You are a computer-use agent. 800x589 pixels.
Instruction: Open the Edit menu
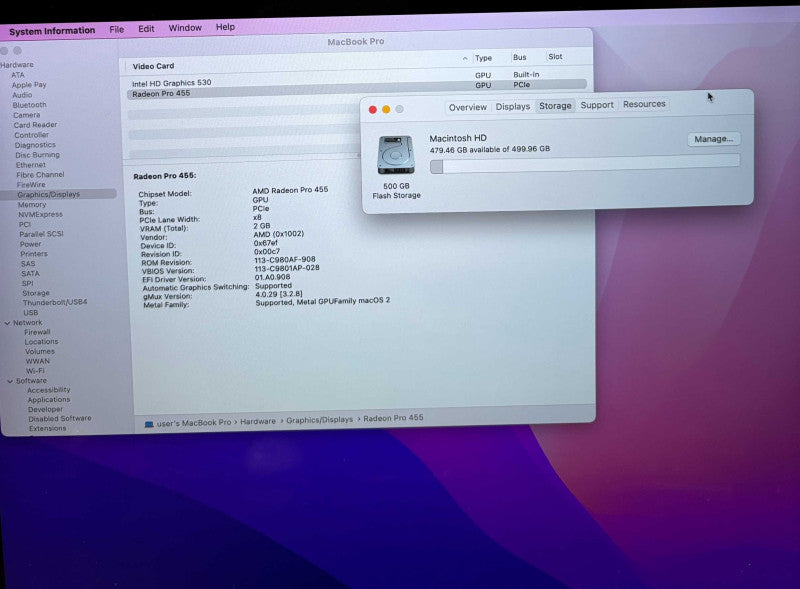coord(146,29)
